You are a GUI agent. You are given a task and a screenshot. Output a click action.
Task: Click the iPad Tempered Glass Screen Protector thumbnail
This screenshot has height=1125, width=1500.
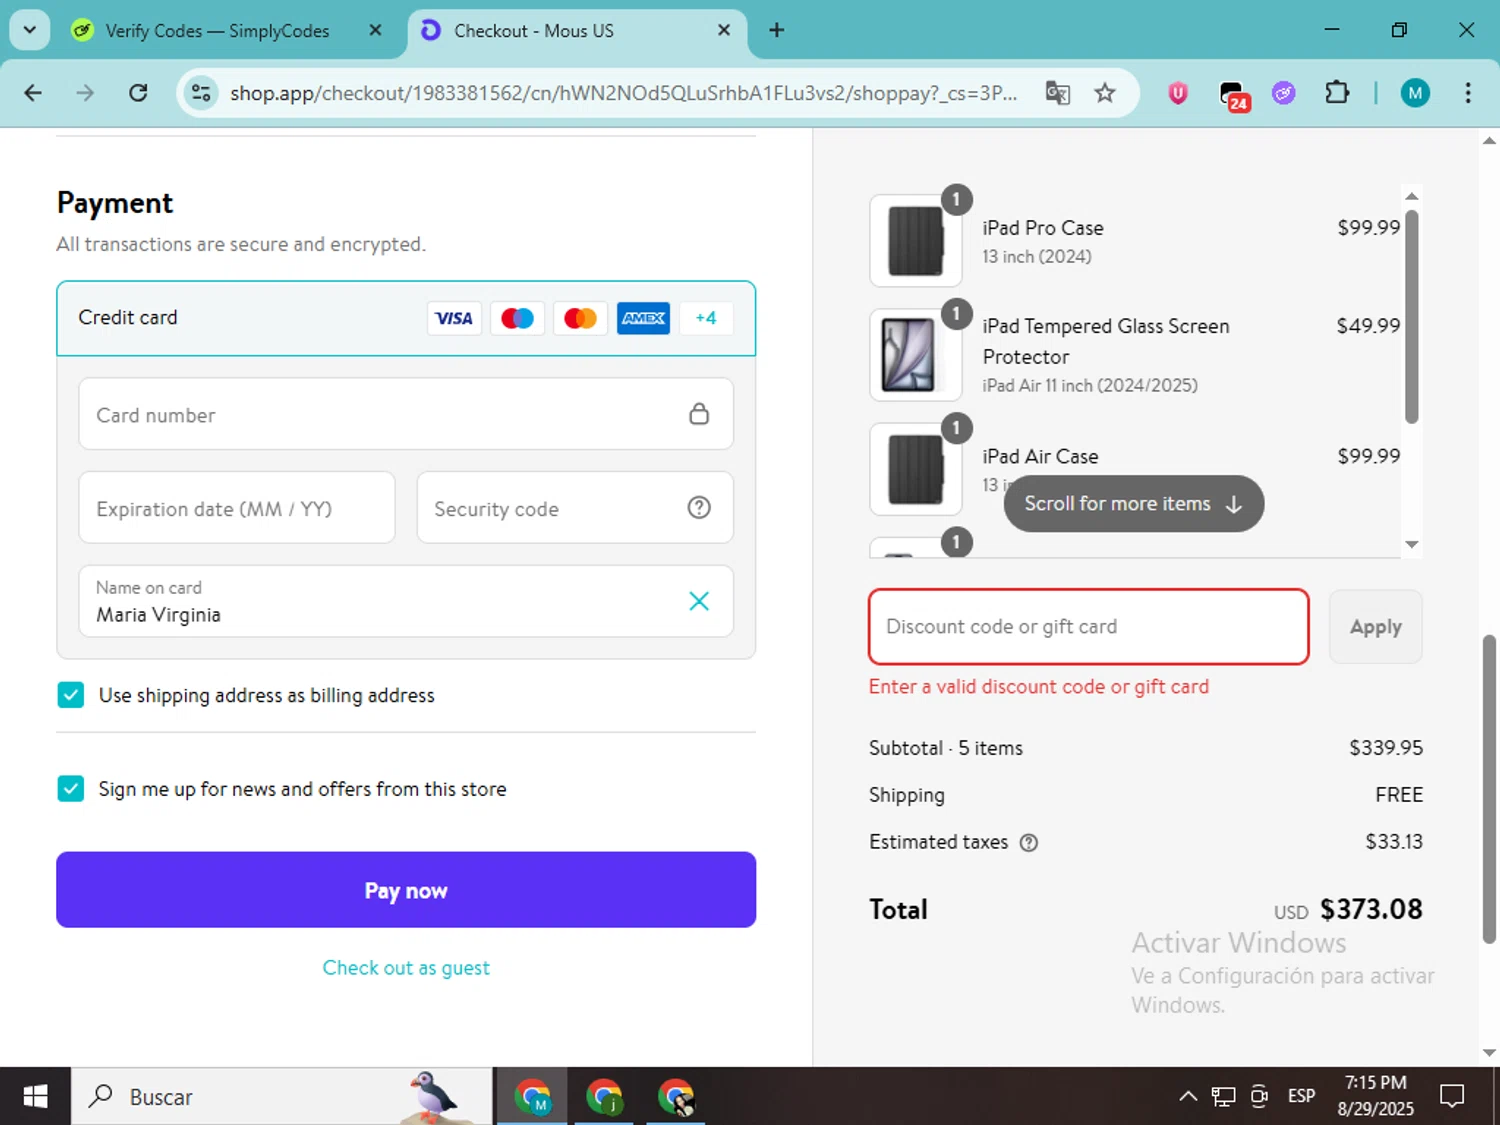916,355
